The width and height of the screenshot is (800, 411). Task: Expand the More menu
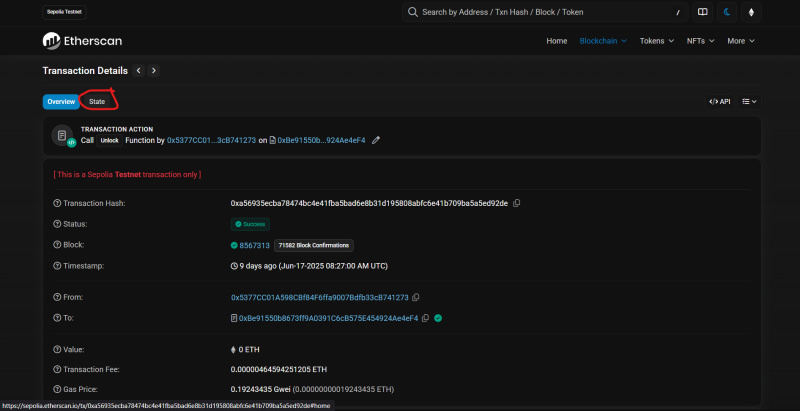(x=741, y=41)
